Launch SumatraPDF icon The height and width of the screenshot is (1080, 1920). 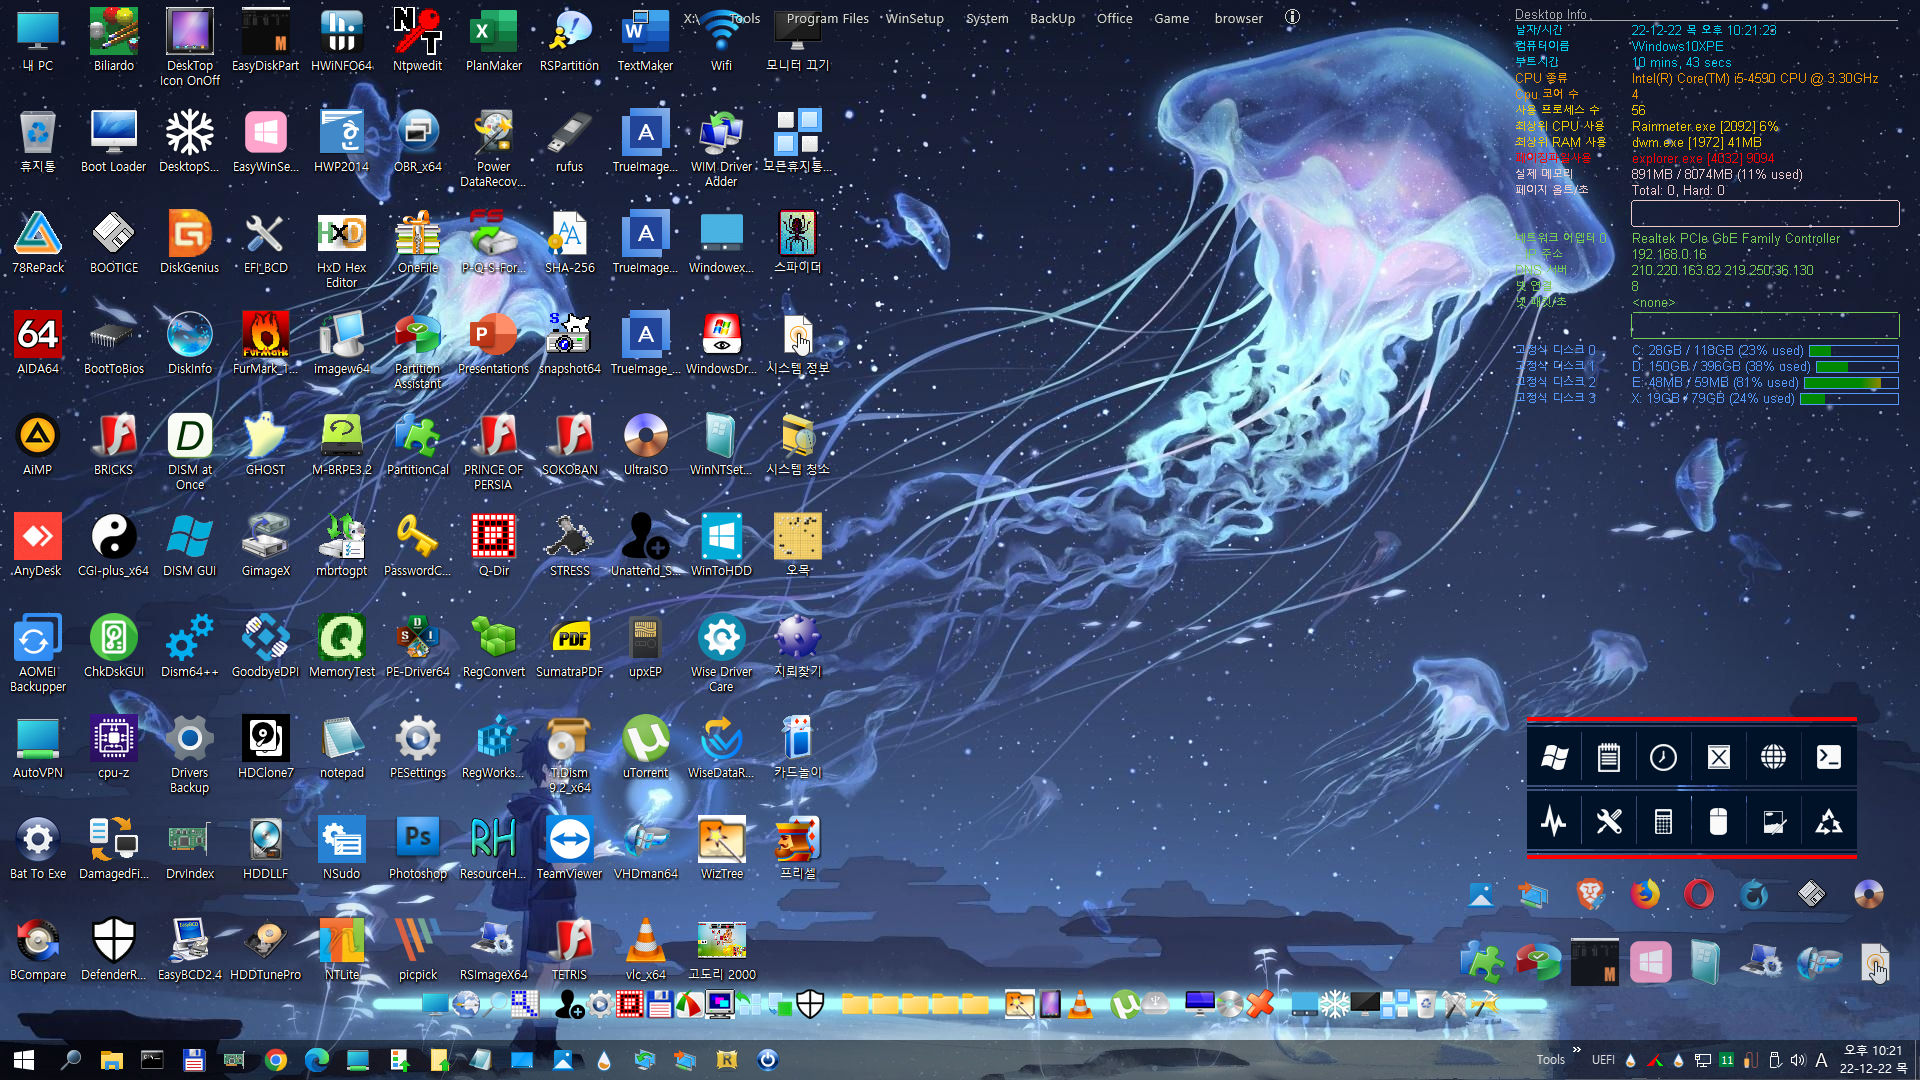tap(569, 646)
